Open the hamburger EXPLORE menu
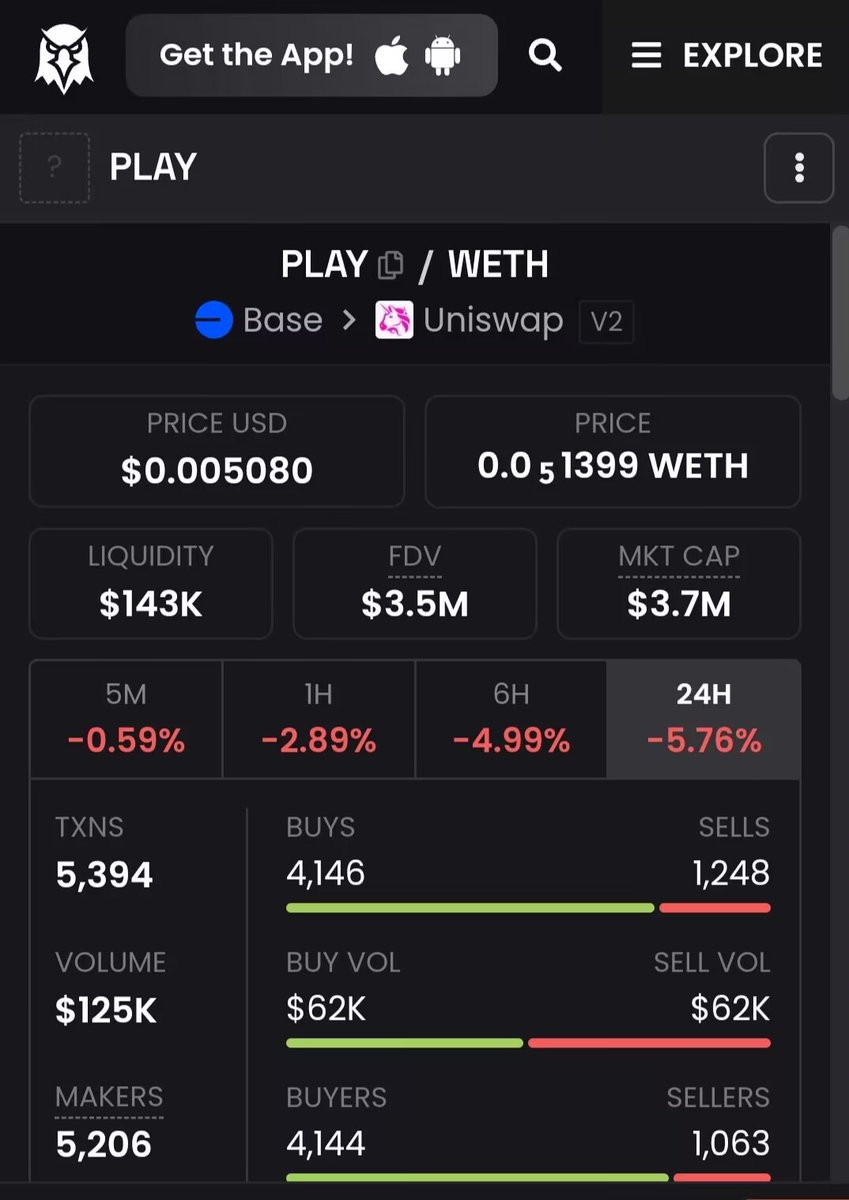 coord(727,55)
